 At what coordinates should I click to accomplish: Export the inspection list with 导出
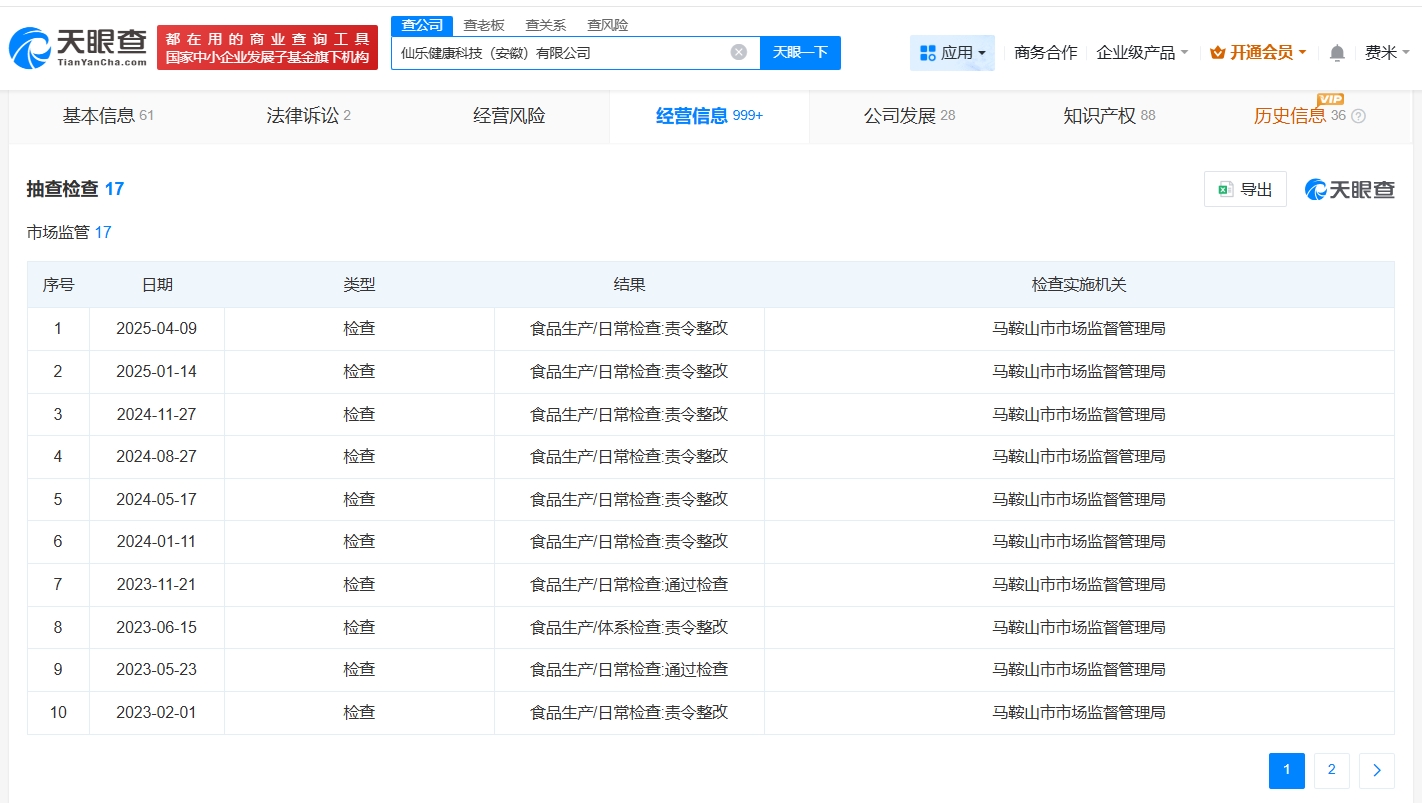click(1245, 189)
